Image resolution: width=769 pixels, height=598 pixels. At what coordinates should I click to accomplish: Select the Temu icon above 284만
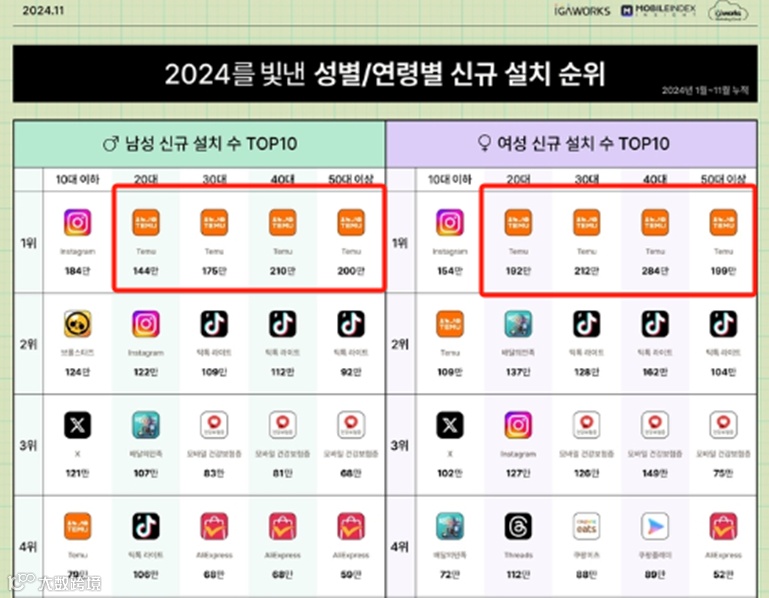pos(655,223)
